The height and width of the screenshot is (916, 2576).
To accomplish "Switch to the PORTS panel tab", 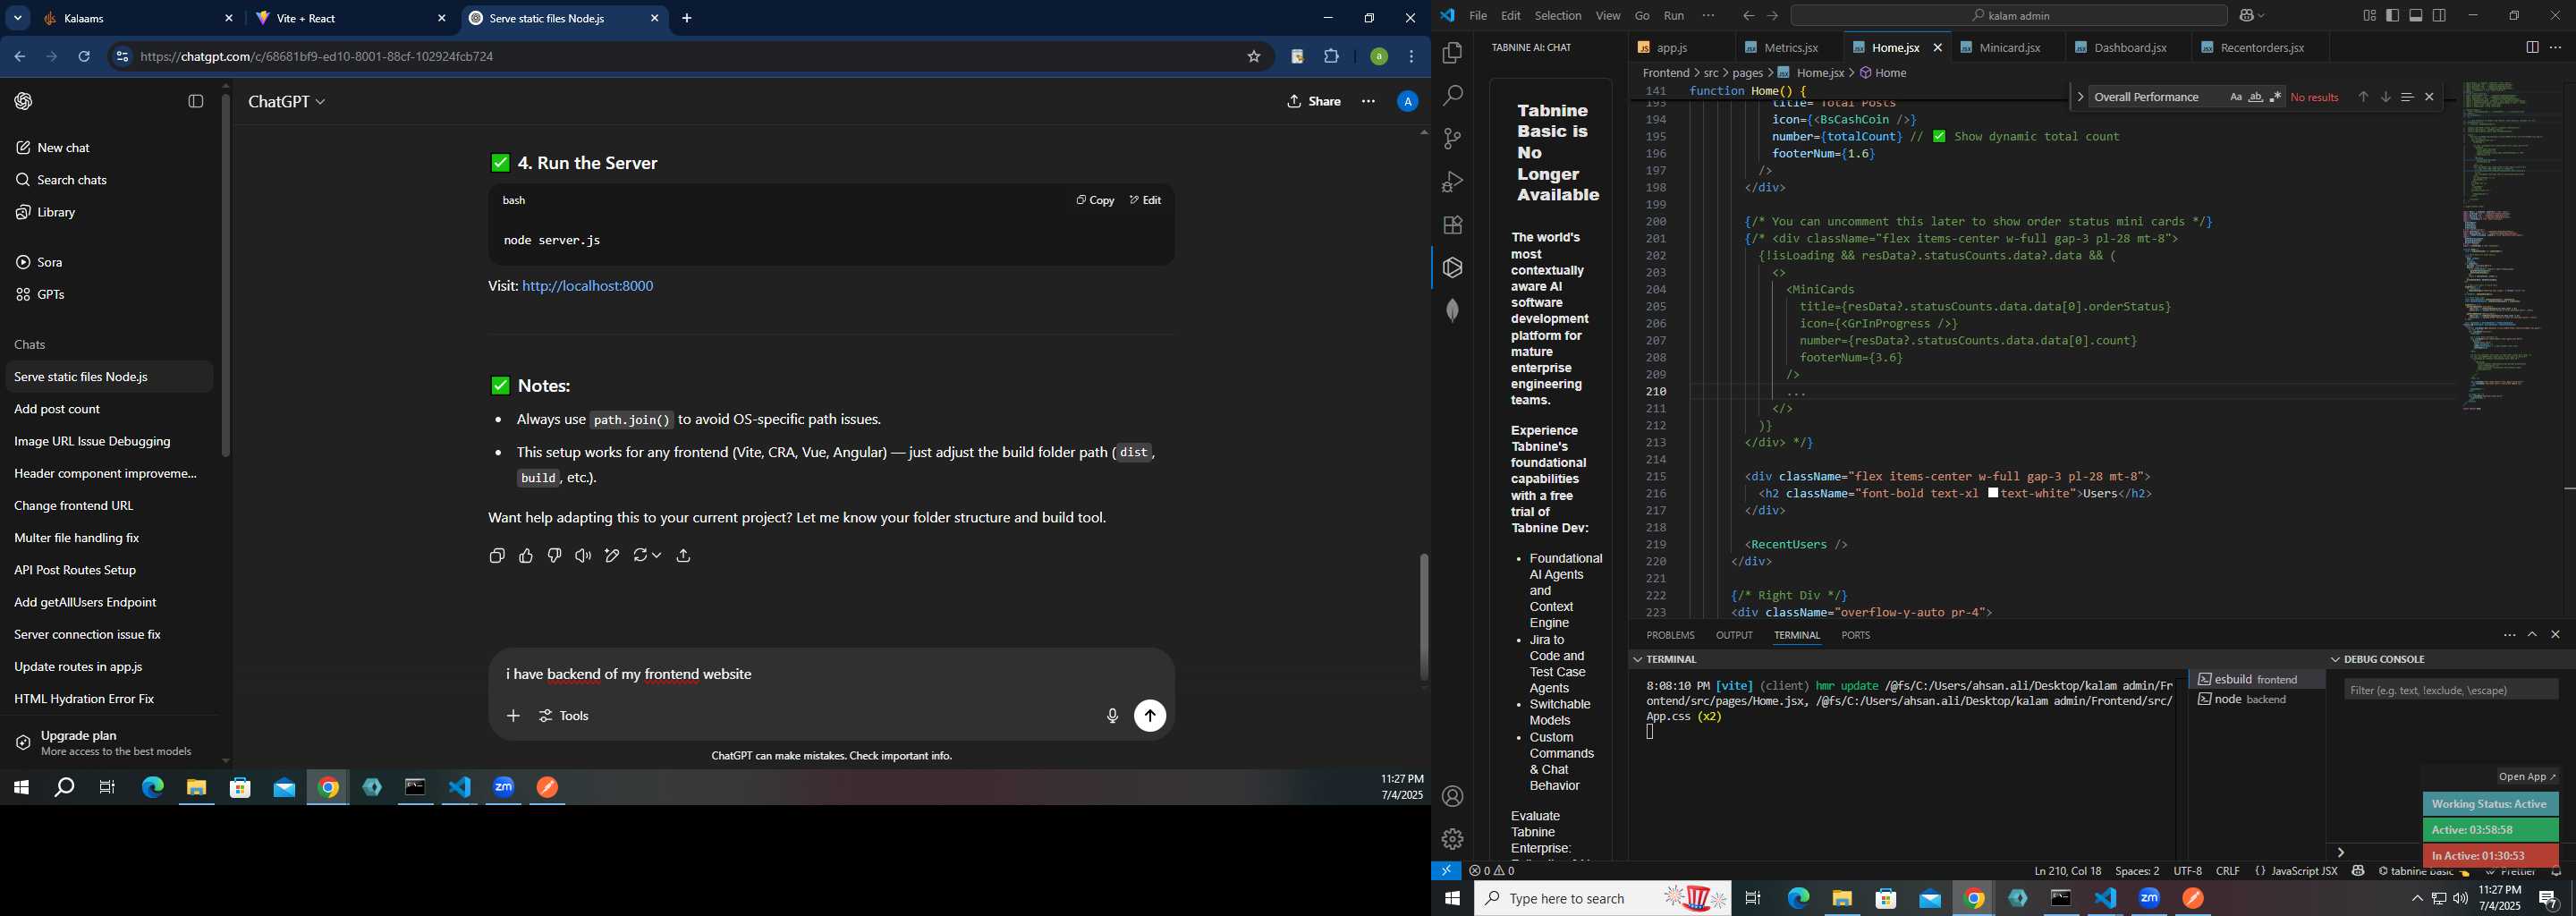I will (x=1856, y=635).
